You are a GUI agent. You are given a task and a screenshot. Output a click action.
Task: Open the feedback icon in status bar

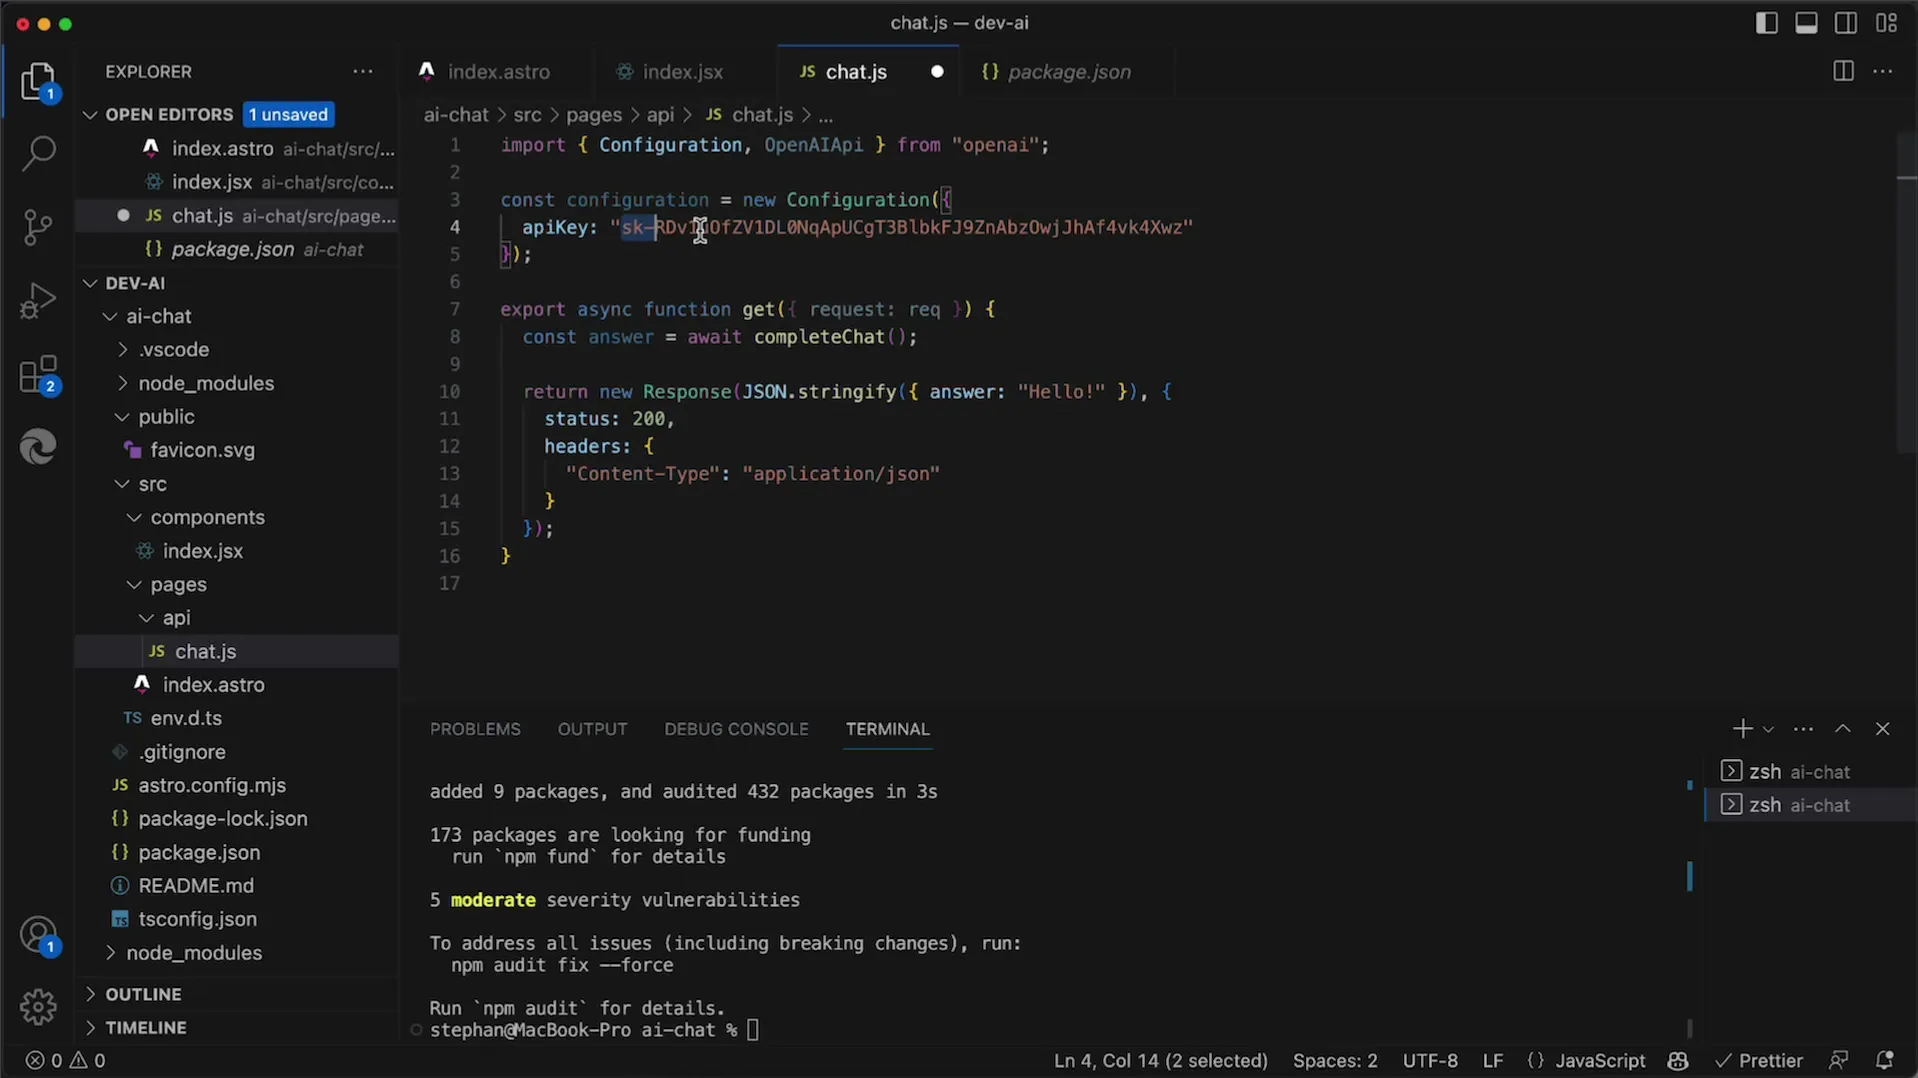coord(1838,1061)
